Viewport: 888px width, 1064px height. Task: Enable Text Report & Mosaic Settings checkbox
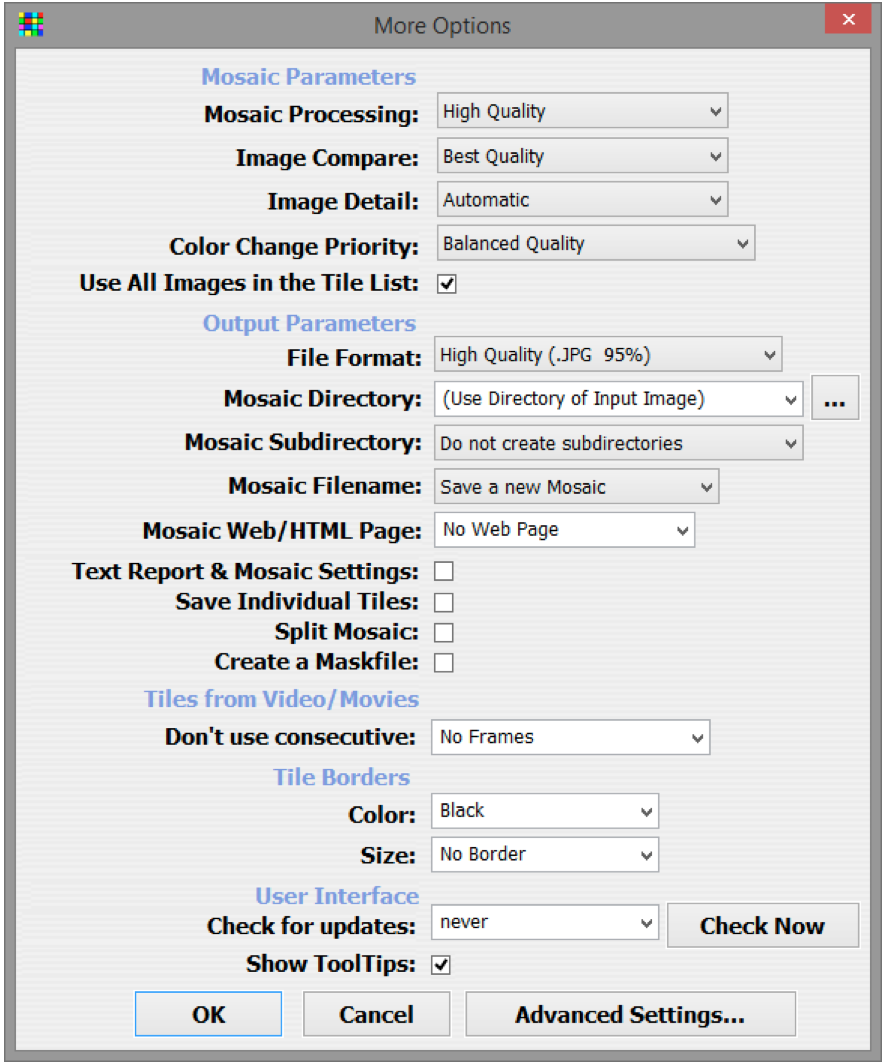pos(444,571)
